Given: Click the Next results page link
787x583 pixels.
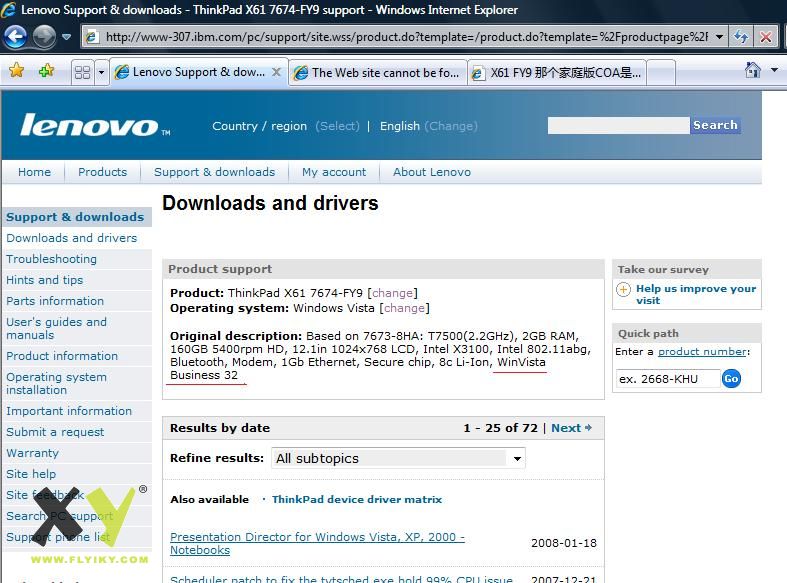Looking at the screenshot, I should [x=566, y=428].
